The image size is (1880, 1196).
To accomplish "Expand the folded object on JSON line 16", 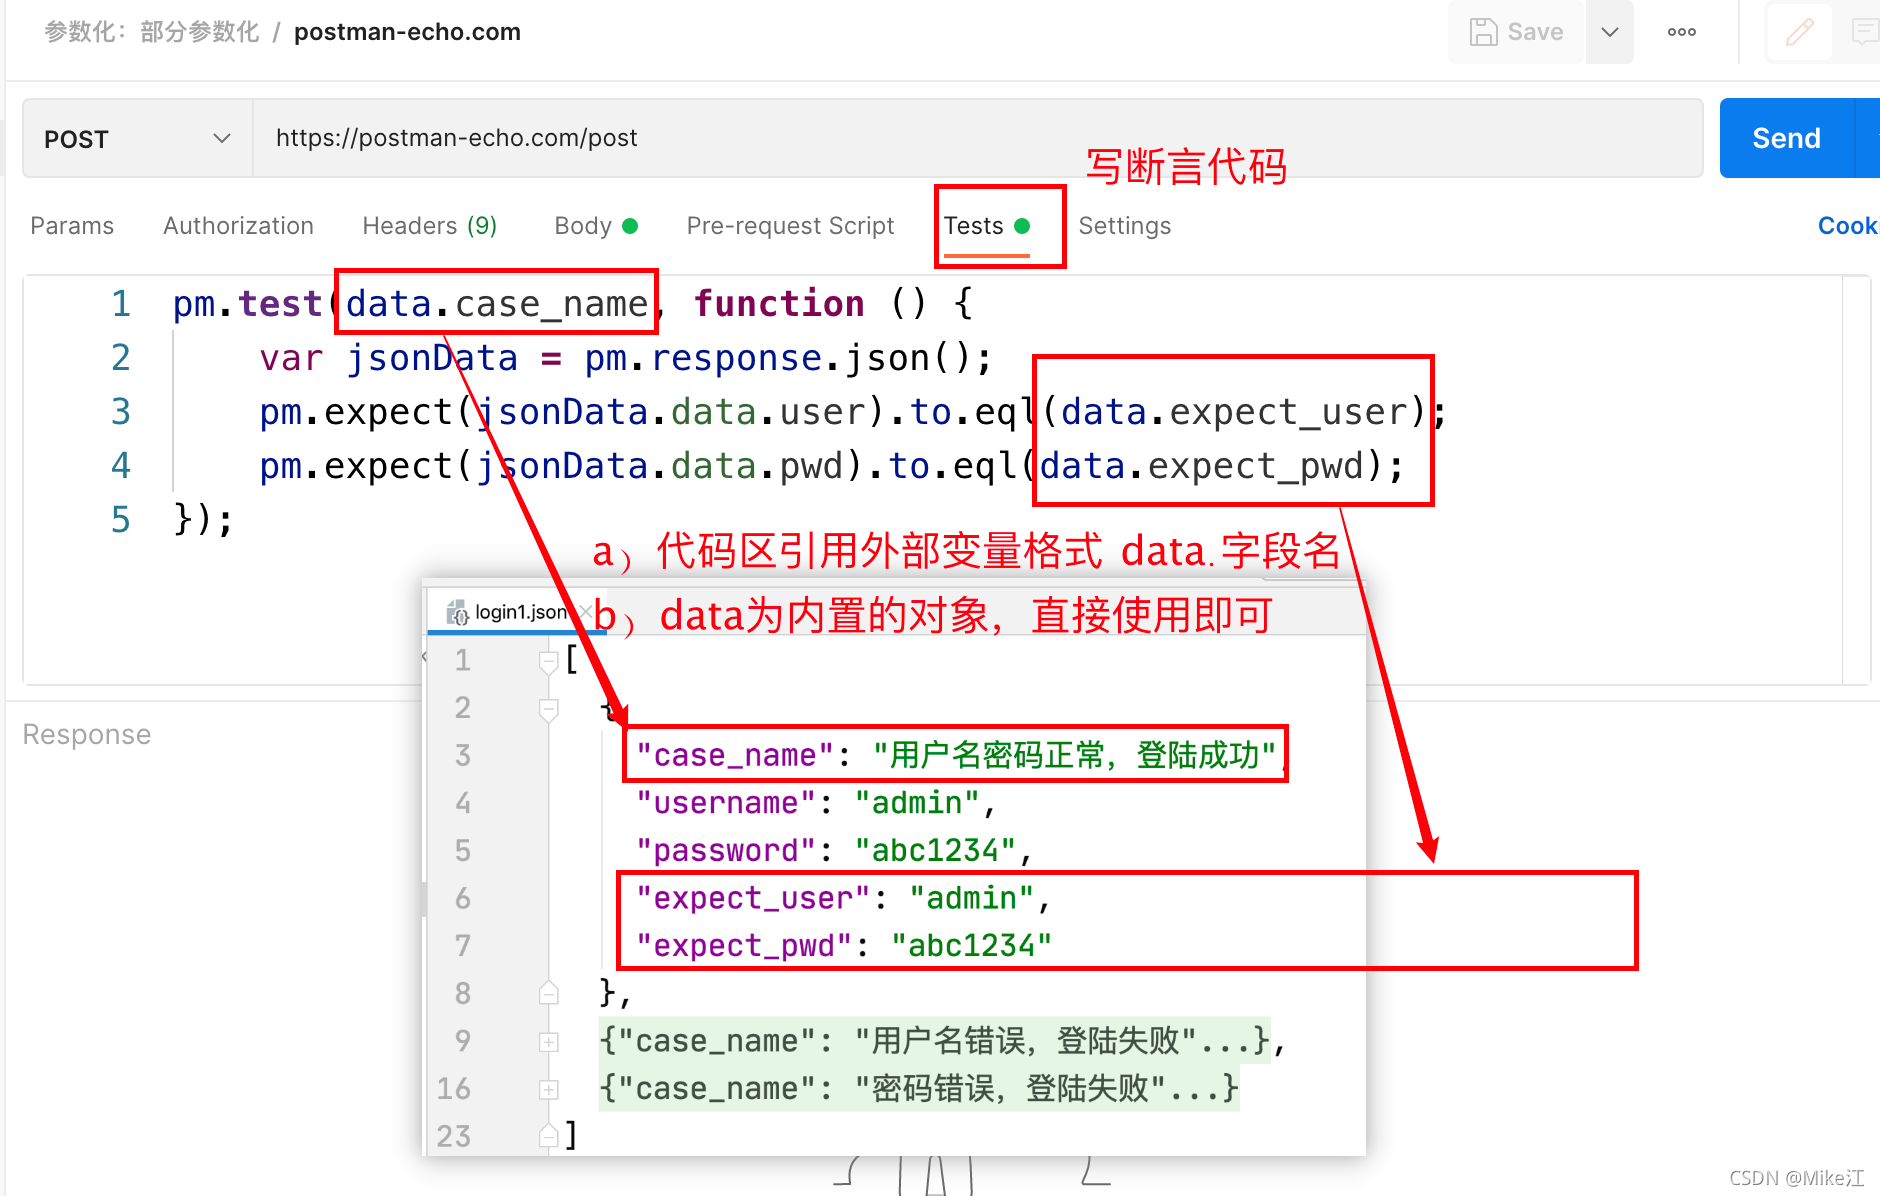I will [548, 1089].
